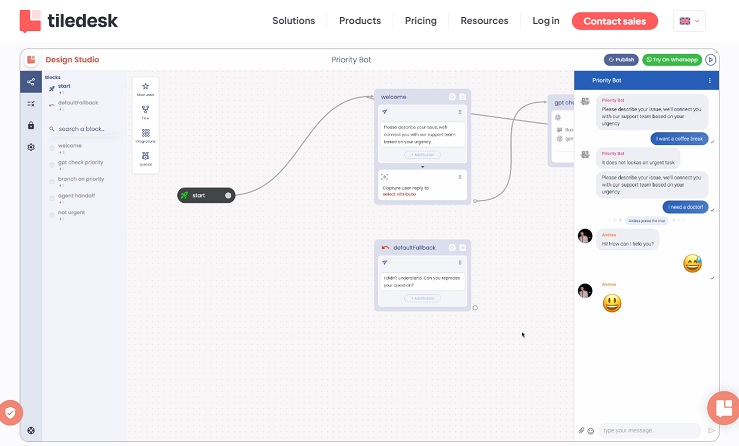Viewport: 739px width, 446px height.
Task: Go to the Pricing page
Action: (x=420, y=20)
